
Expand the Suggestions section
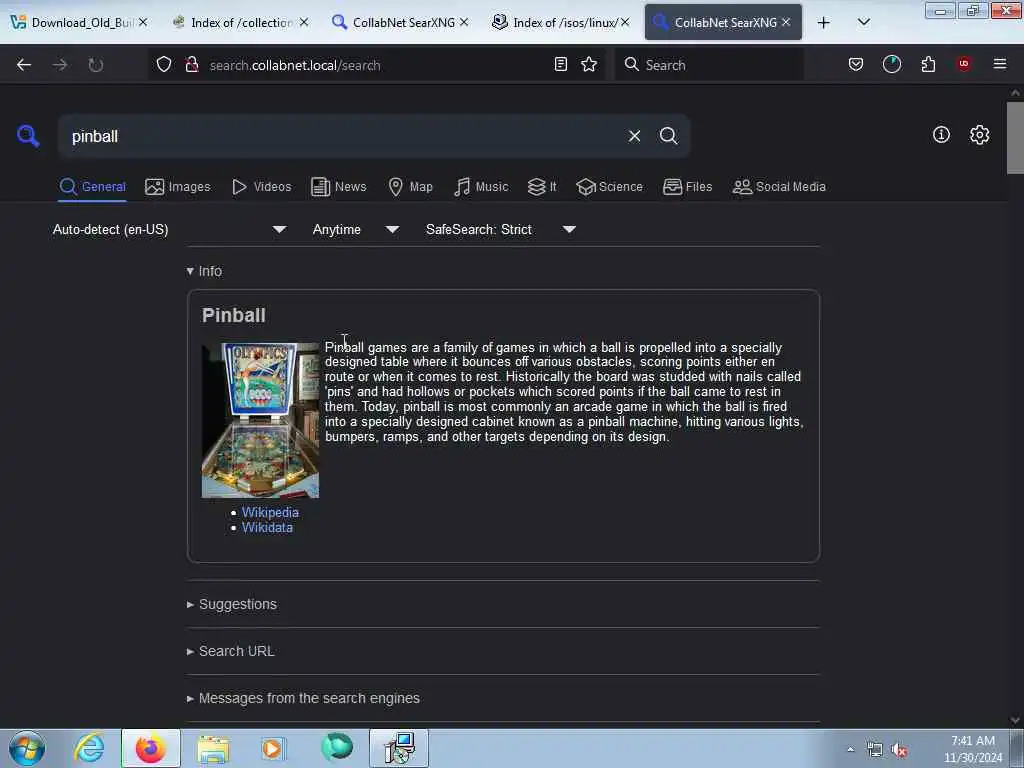[232, 604]
